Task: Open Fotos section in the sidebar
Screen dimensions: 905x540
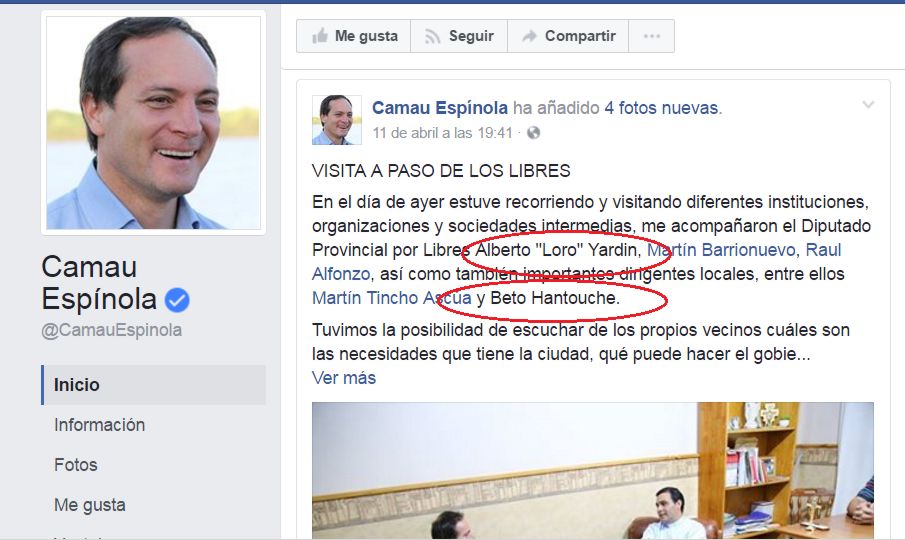Action: pos(76,465)
